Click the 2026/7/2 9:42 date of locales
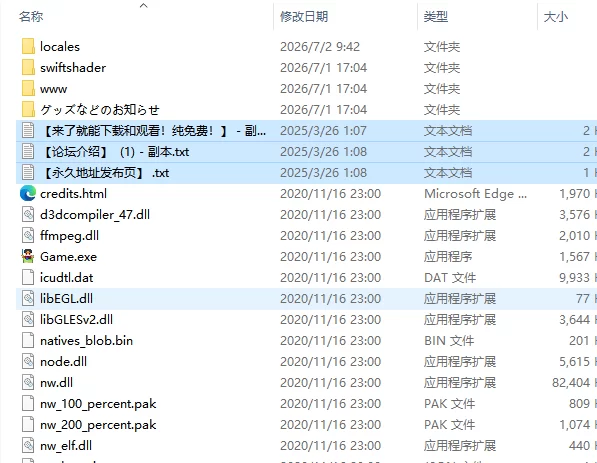The image size is (597, 463). click(320, 46)
